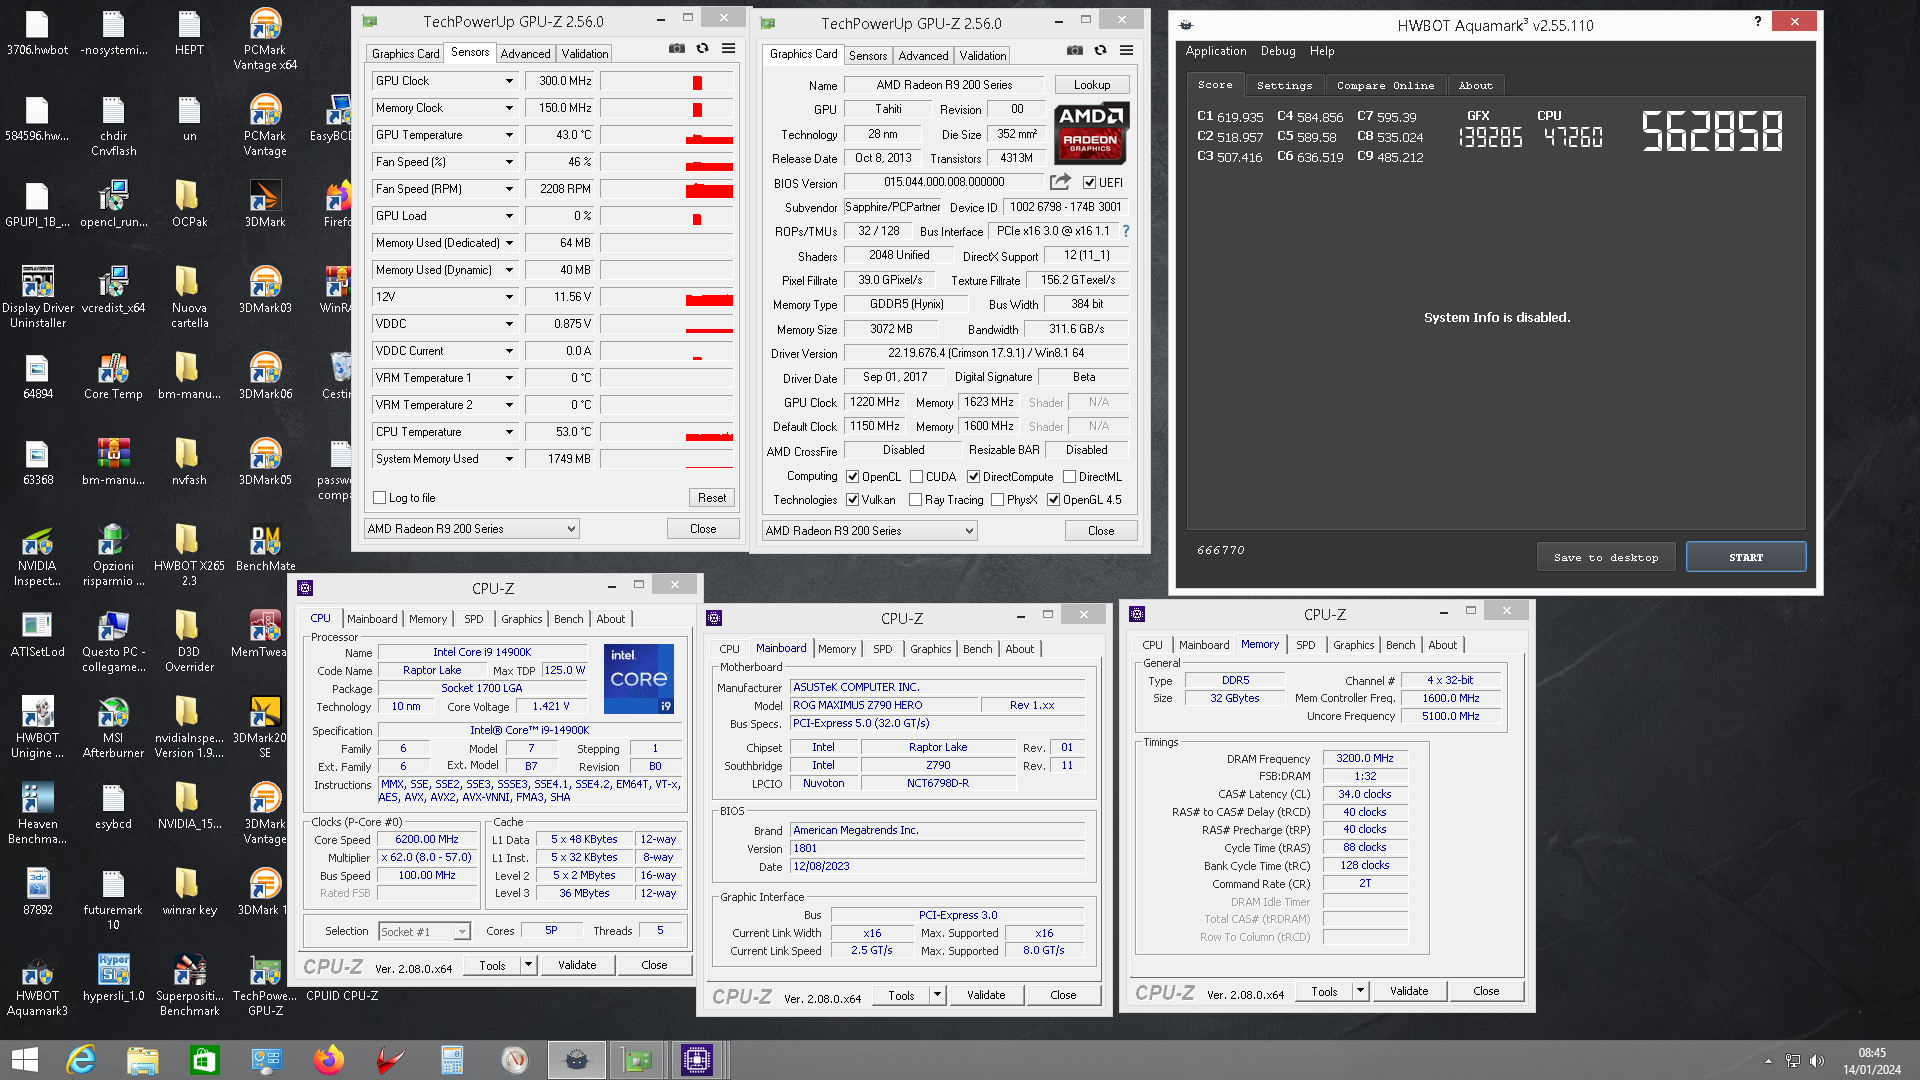Click the refresh icon in right GPU-Z window
This screenshot has width=1920, height=1080.
click(1101, 51)
